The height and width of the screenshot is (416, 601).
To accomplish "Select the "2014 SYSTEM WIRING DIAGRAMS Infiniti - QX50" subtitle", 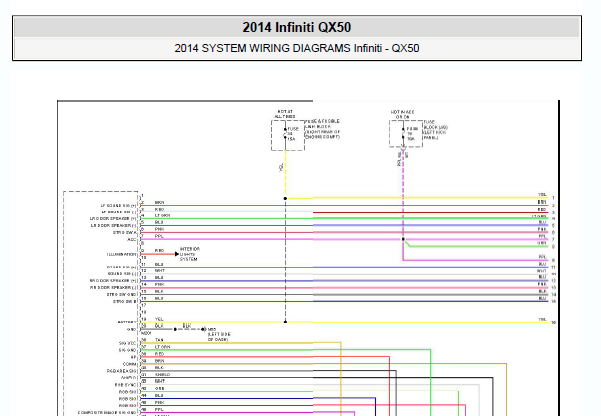I will (297, 48).
